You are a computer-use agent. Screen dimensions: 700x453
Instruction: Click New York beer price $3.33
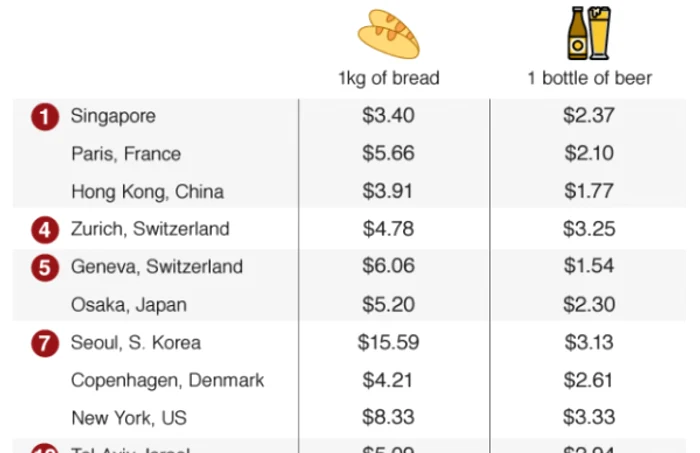(589, 417)
